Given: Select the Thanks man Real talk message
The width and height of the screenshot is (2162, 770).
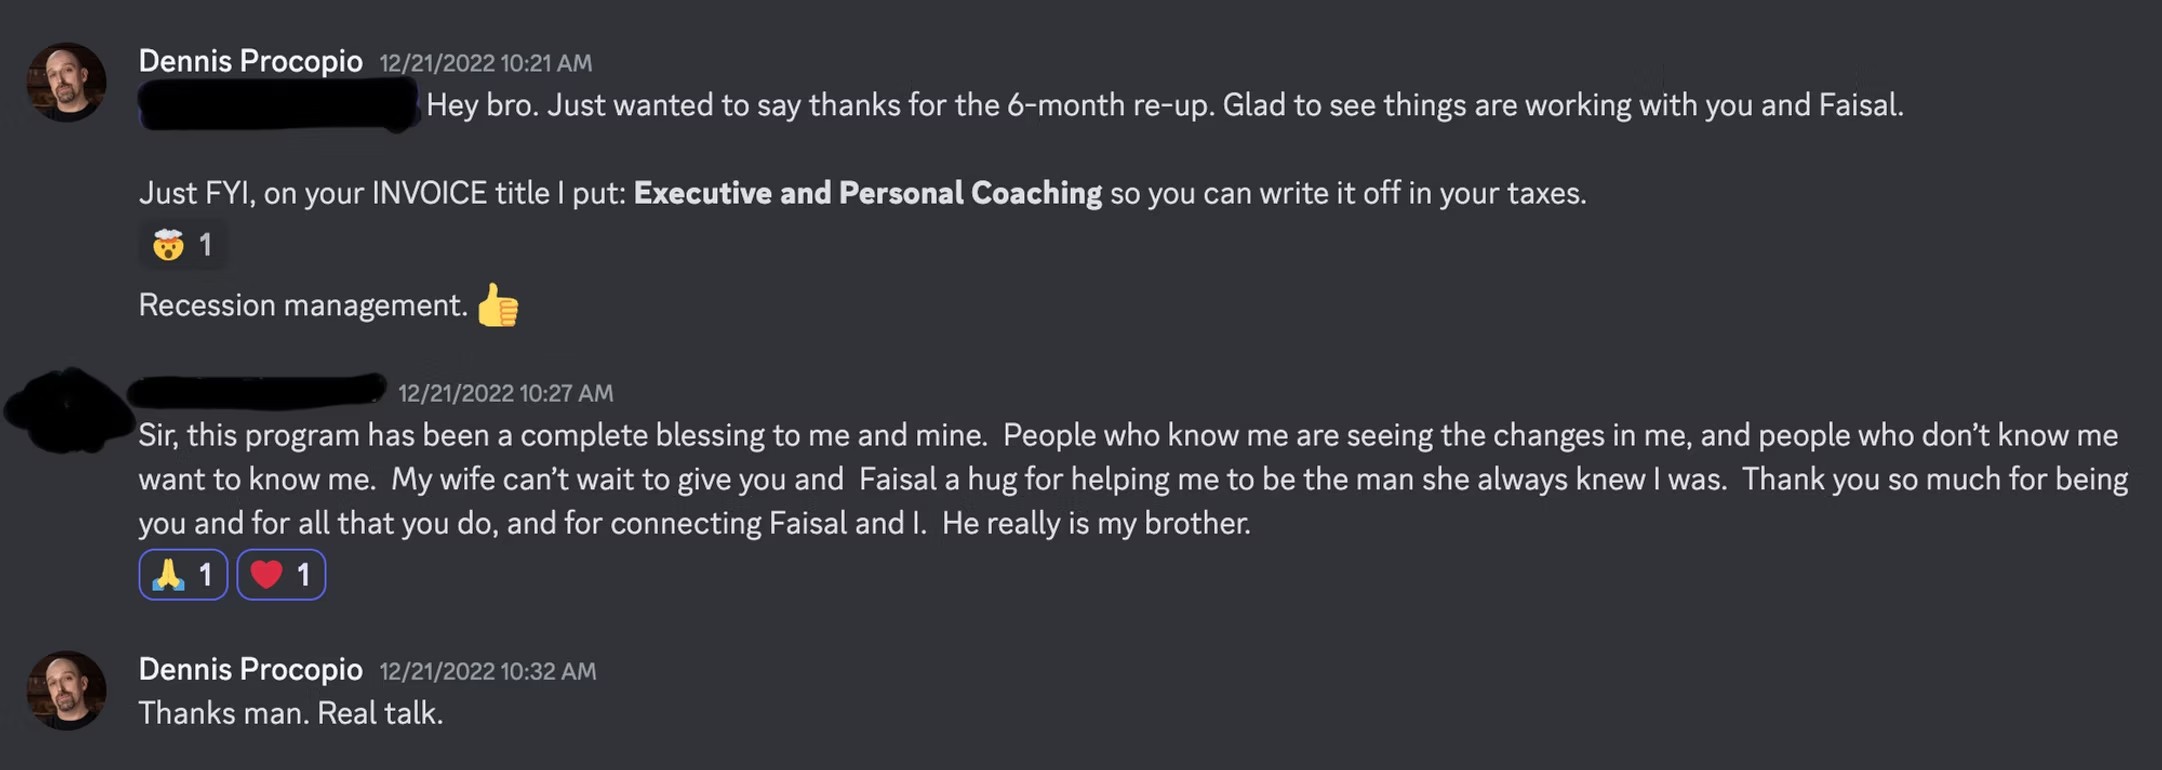Looking at the screenshot, I should [291, 712].
